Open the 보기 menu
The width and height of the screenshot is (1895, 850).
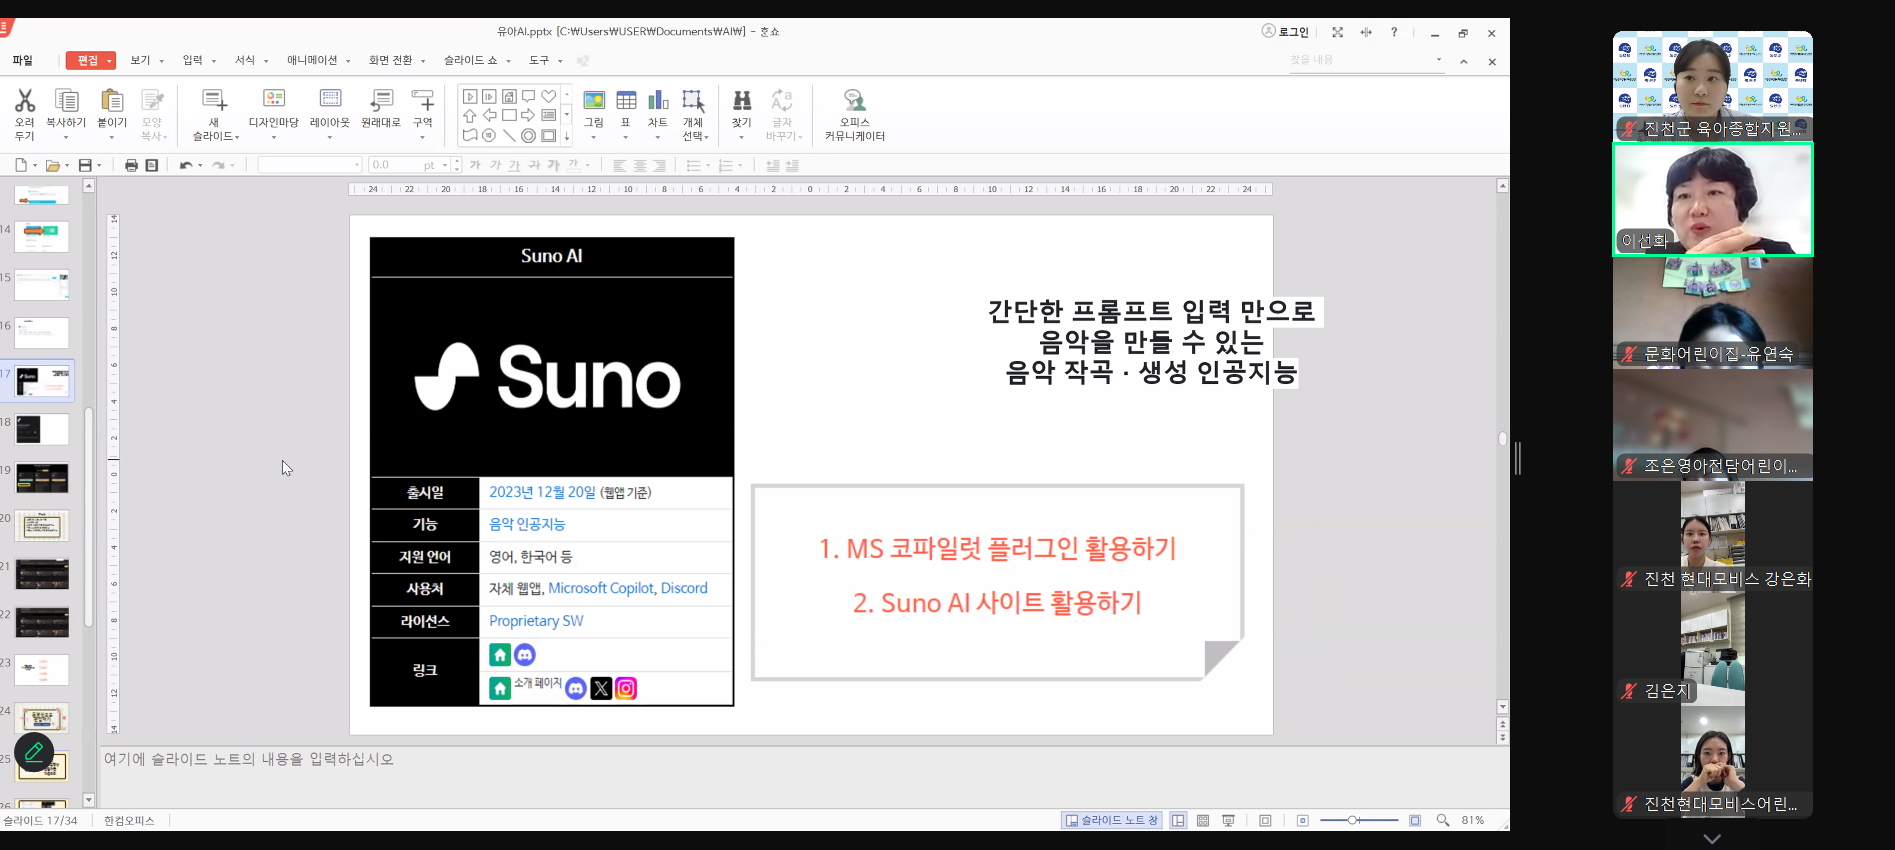tap(146, 60)
